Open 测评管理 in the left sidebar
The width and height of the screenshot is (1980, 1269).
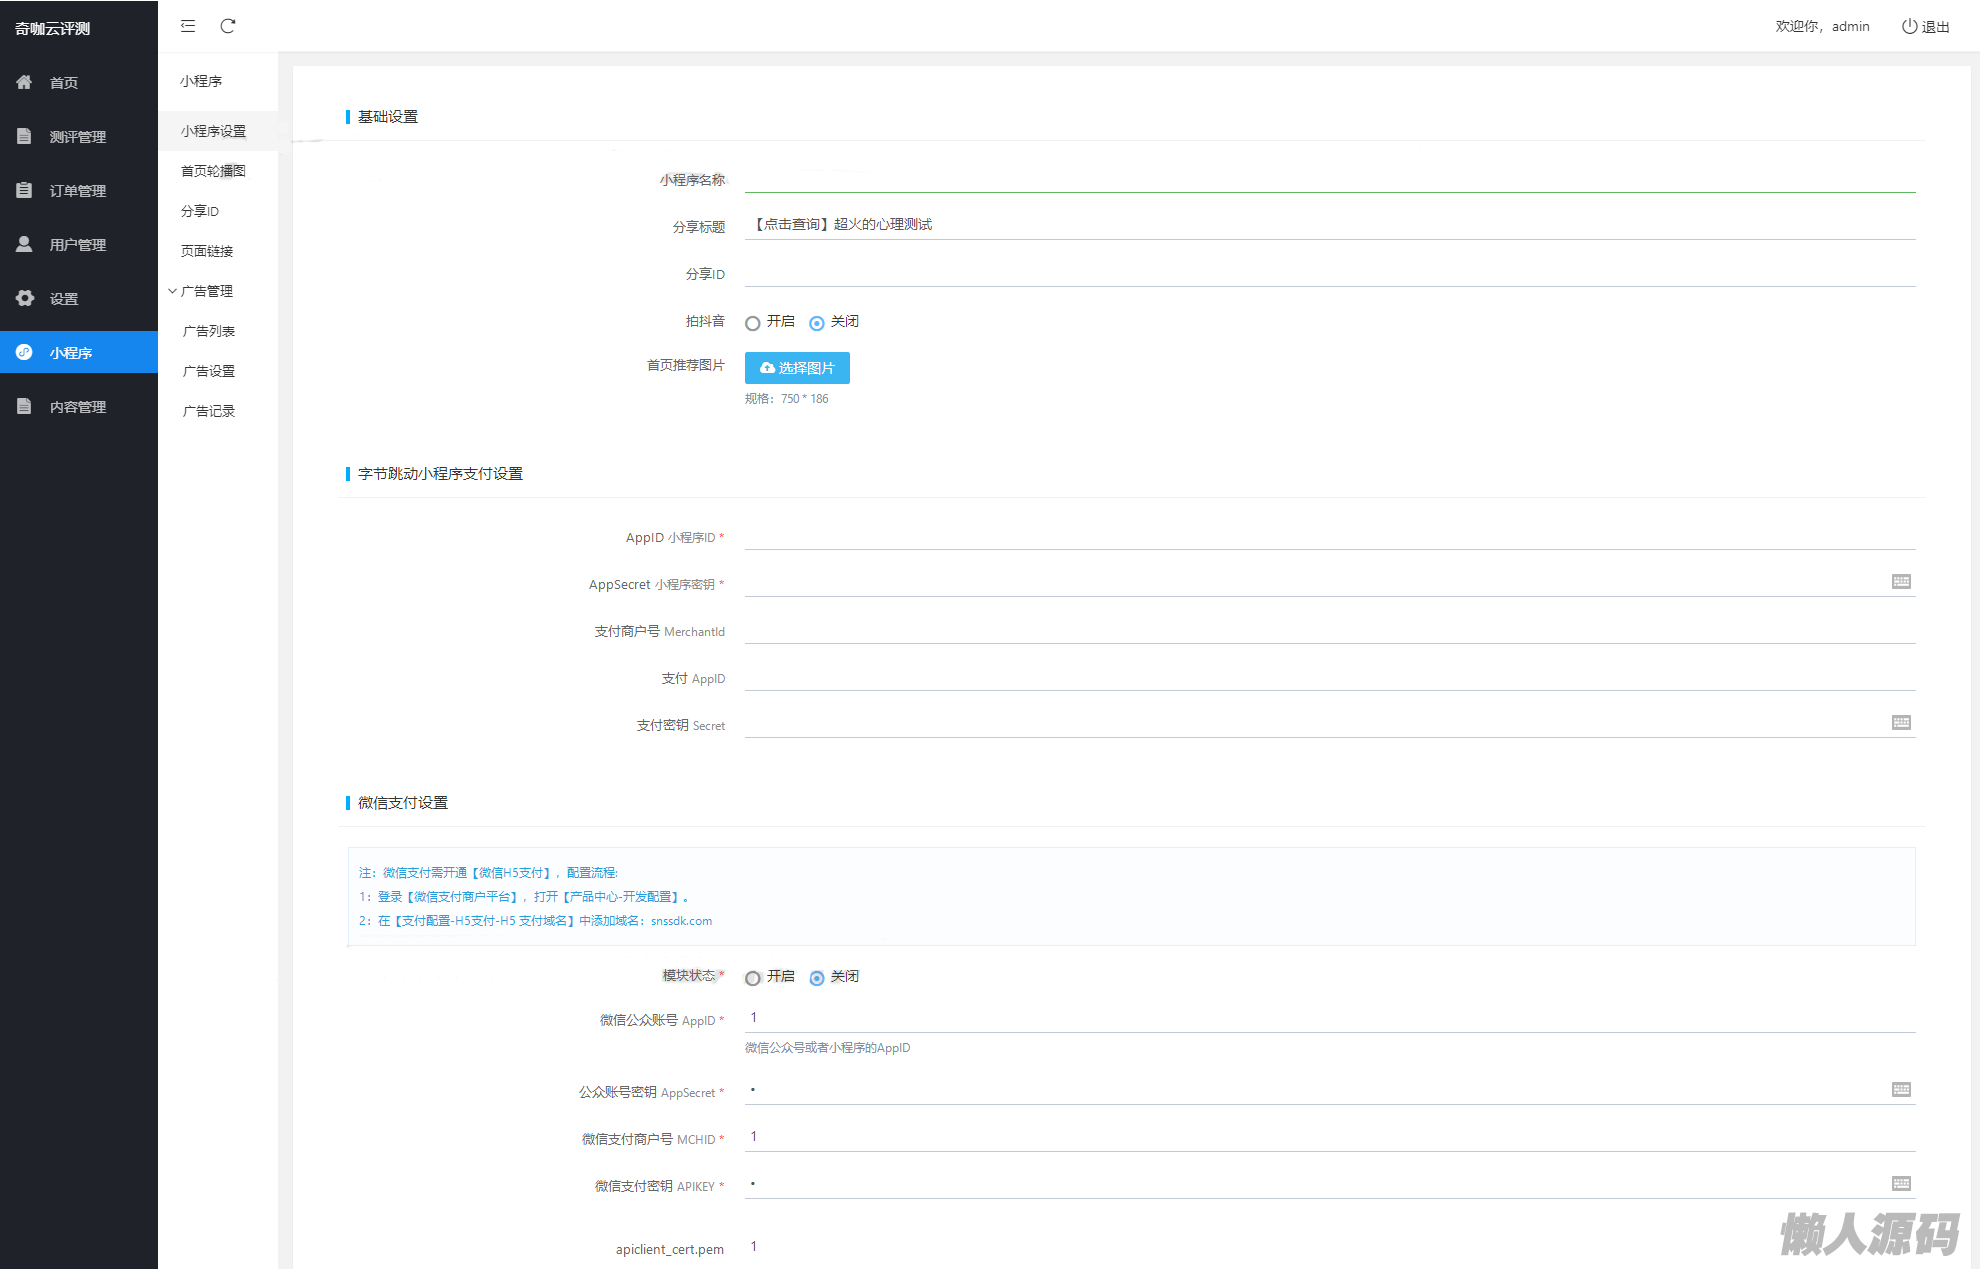[x=77, y=137]
